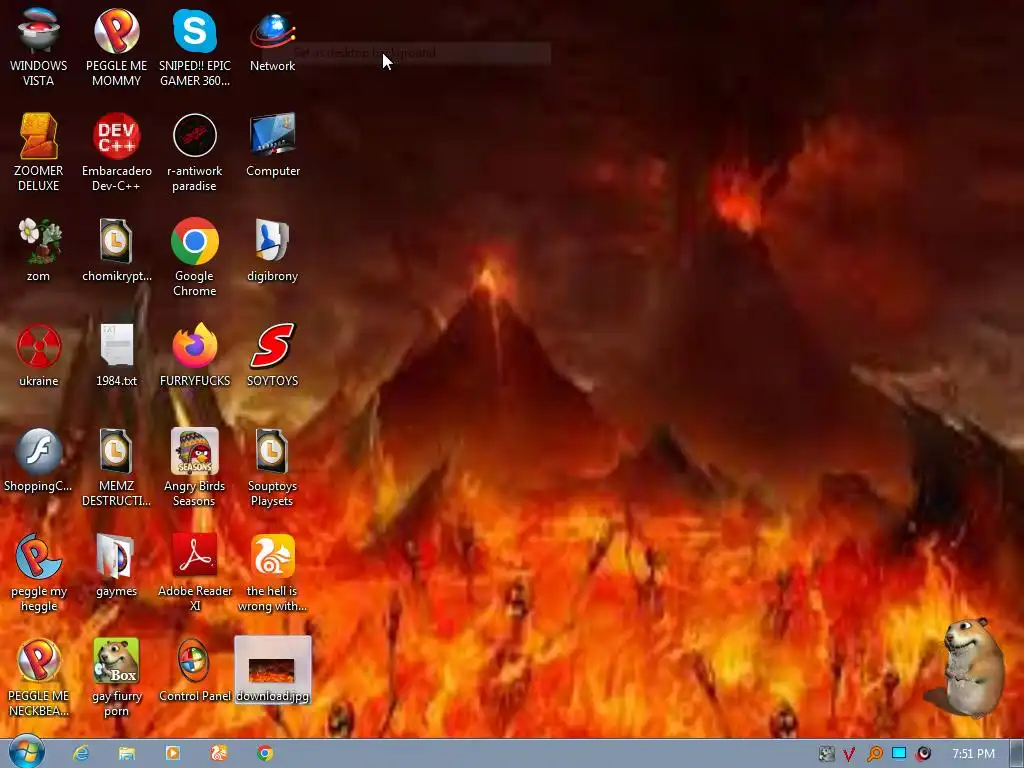Select the digibrony desktop icon
The width and height of the screenshot is (1024, 768).
[x=272, y=250]
